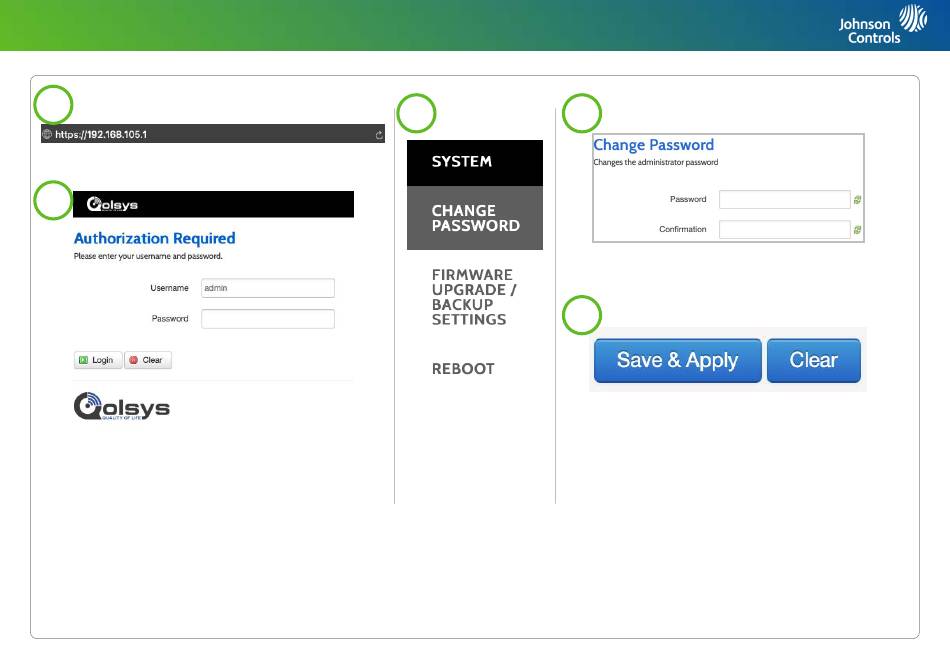Select the CHANGE PASSWORD menu entry
This screenshot has width=950, height=671.
(475, 218)
